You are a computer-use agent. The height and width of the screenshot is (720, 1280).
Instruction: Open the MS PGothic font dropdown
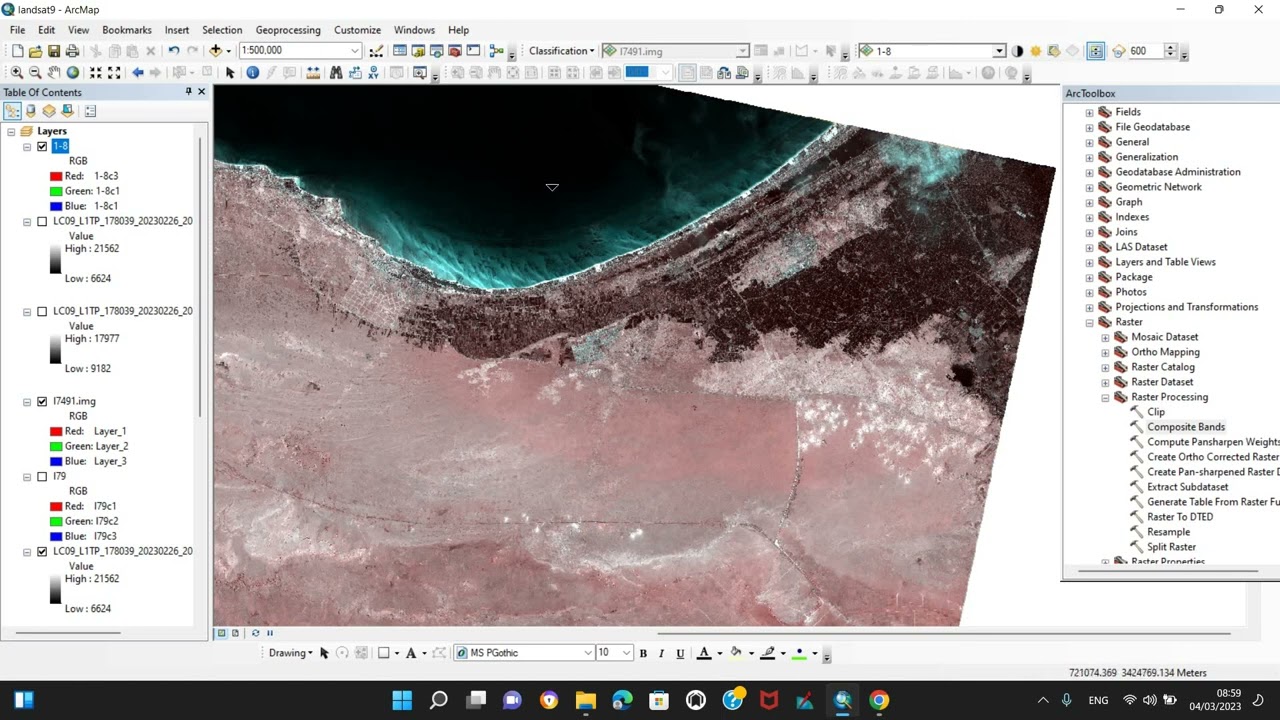(588, 653)
